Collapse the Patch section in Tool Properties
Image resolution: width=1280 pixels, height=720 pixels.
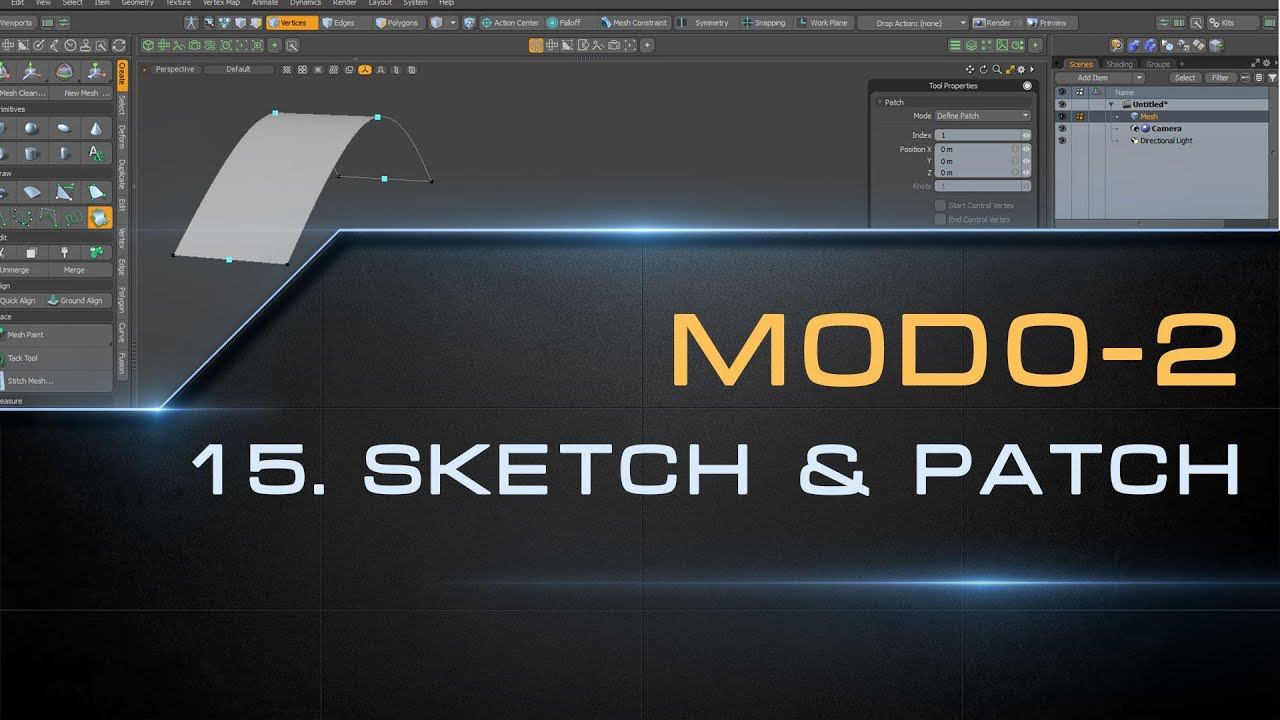click(x=879, y=102)
